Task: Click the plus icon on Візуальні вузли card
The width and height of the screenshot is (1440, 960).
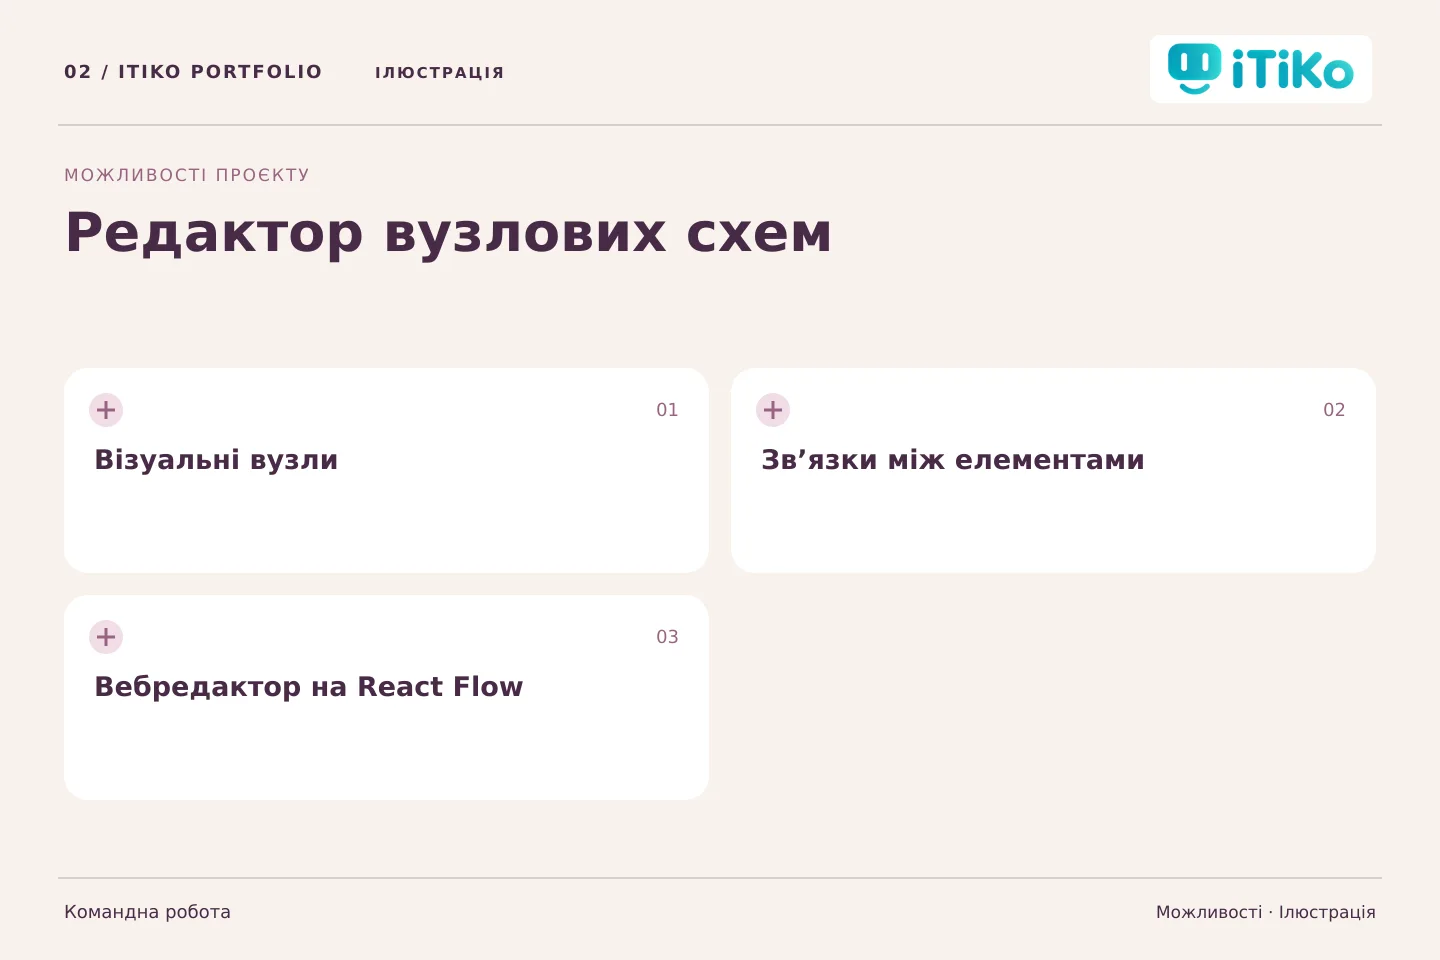Action: click(x=106, y=410)
